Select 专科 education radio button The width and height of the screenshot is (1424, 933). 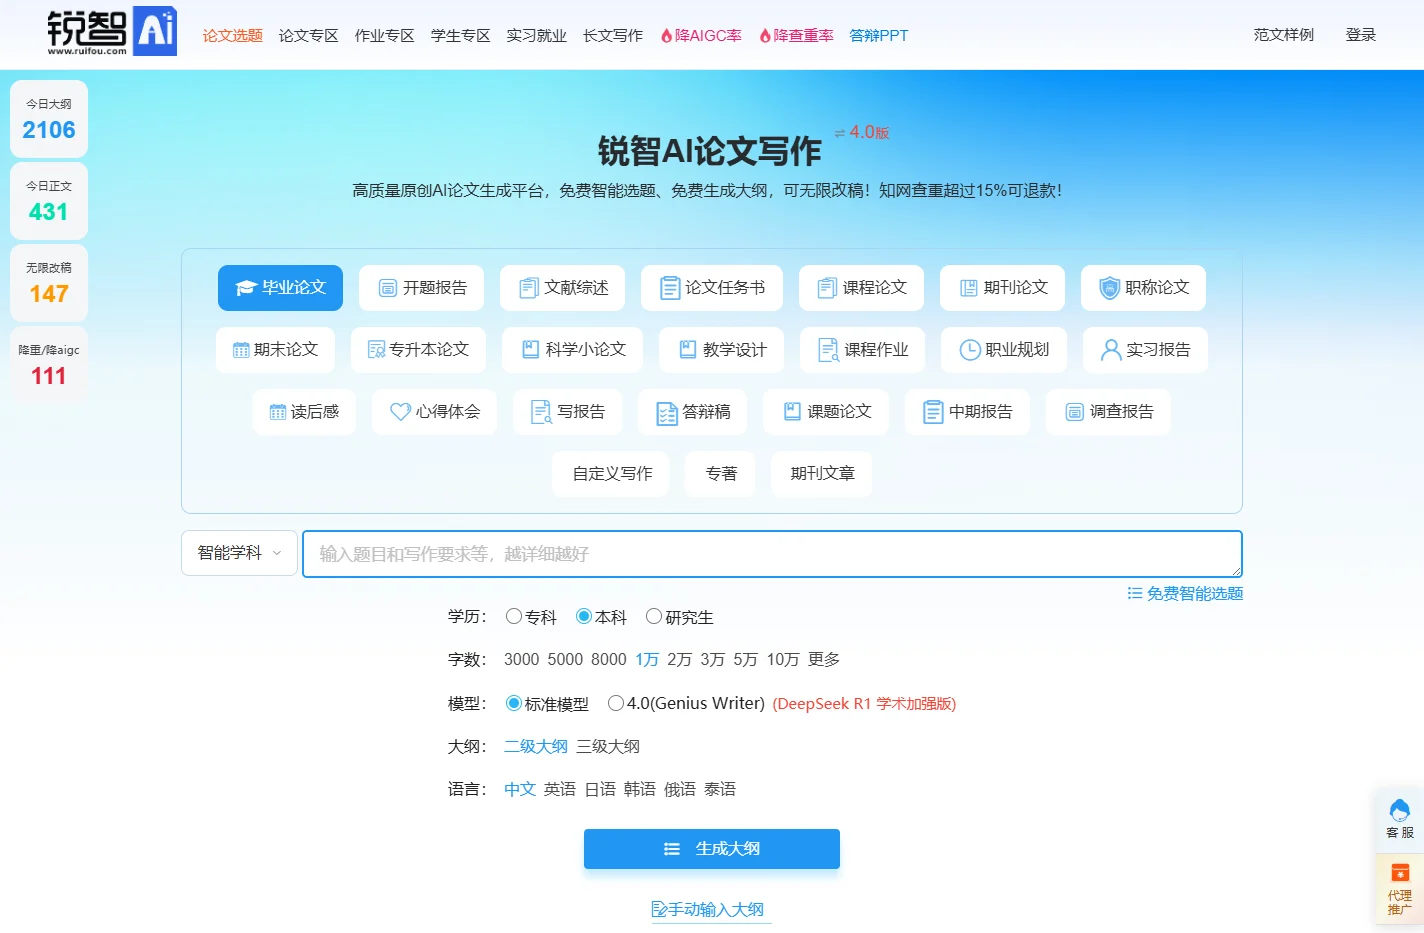tap(514, 617)
